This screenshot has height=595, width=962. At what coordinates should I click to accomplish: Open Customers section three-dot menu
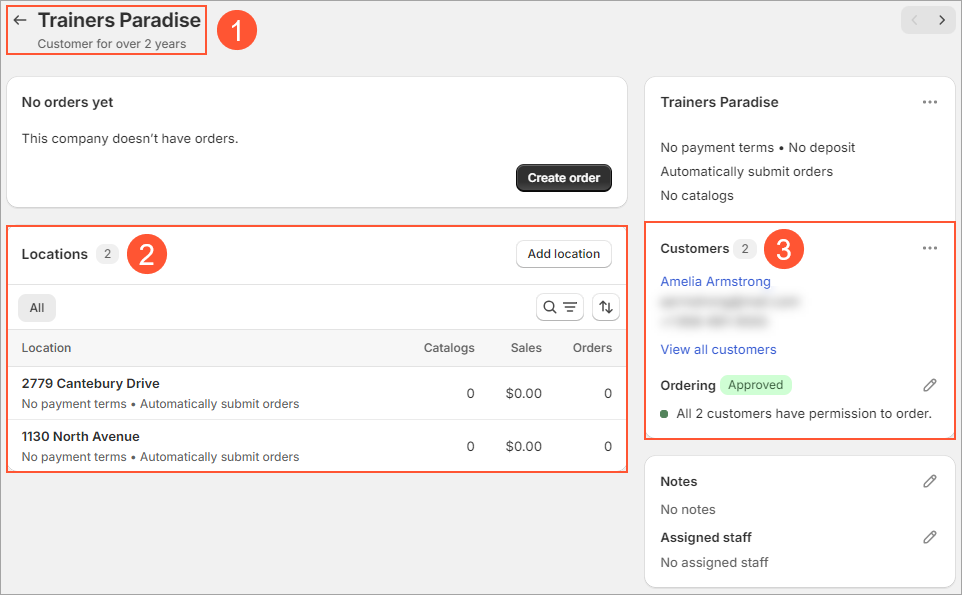(930, 248)
